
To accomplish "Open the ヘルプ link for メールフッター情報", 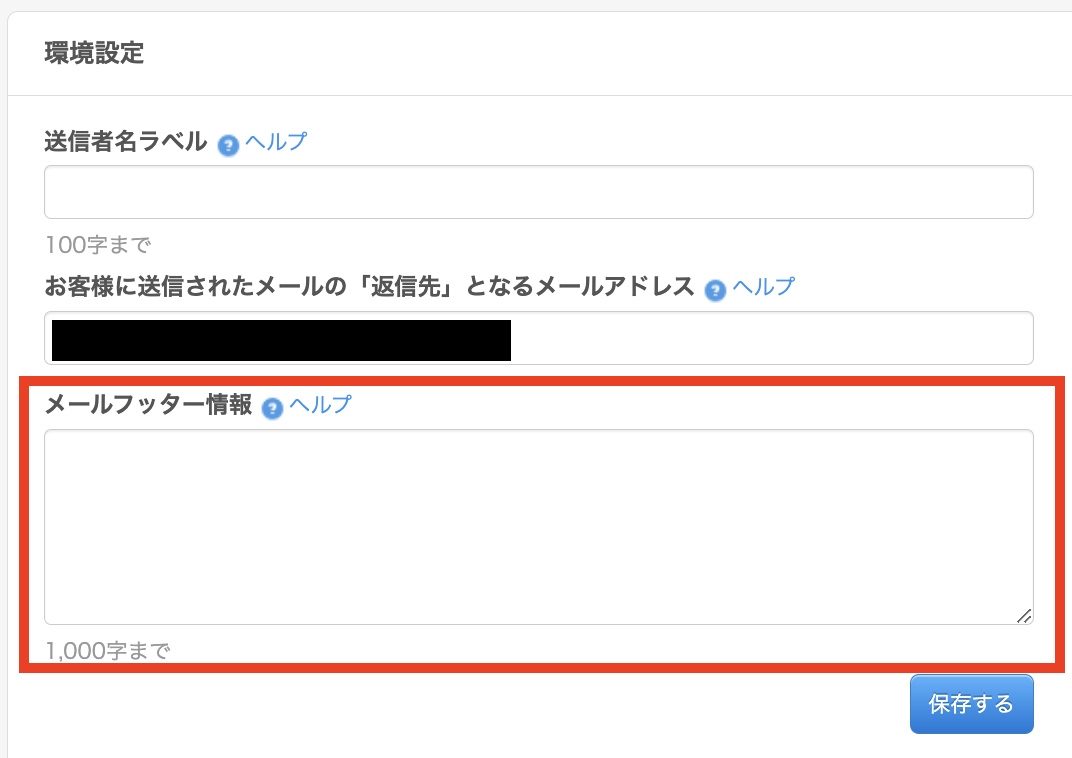I will point(320,405).
